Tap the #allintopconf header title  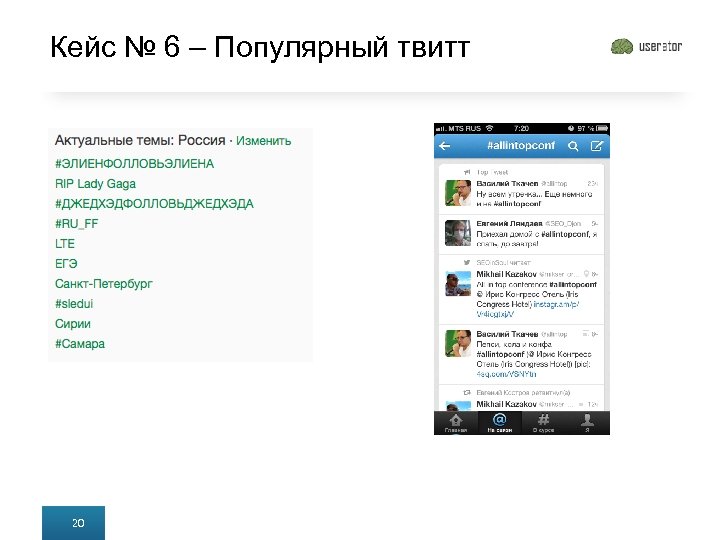[521, 146]
